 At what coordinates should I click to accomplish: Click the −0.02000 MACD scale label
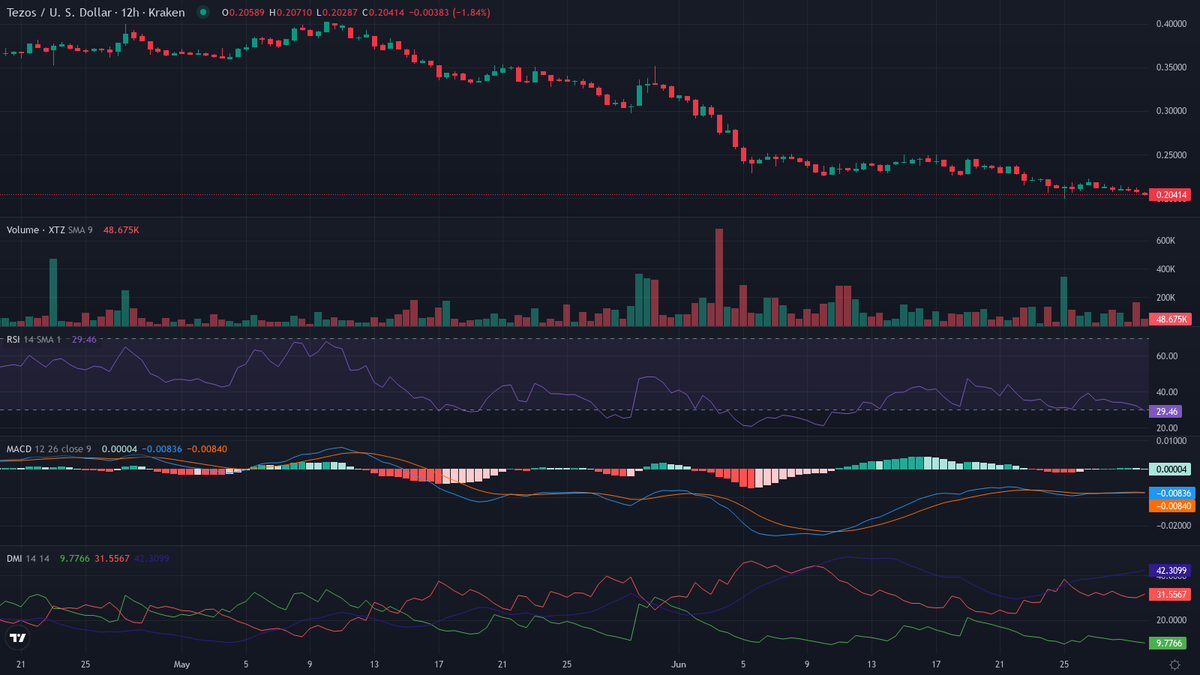click(1171, 524)
